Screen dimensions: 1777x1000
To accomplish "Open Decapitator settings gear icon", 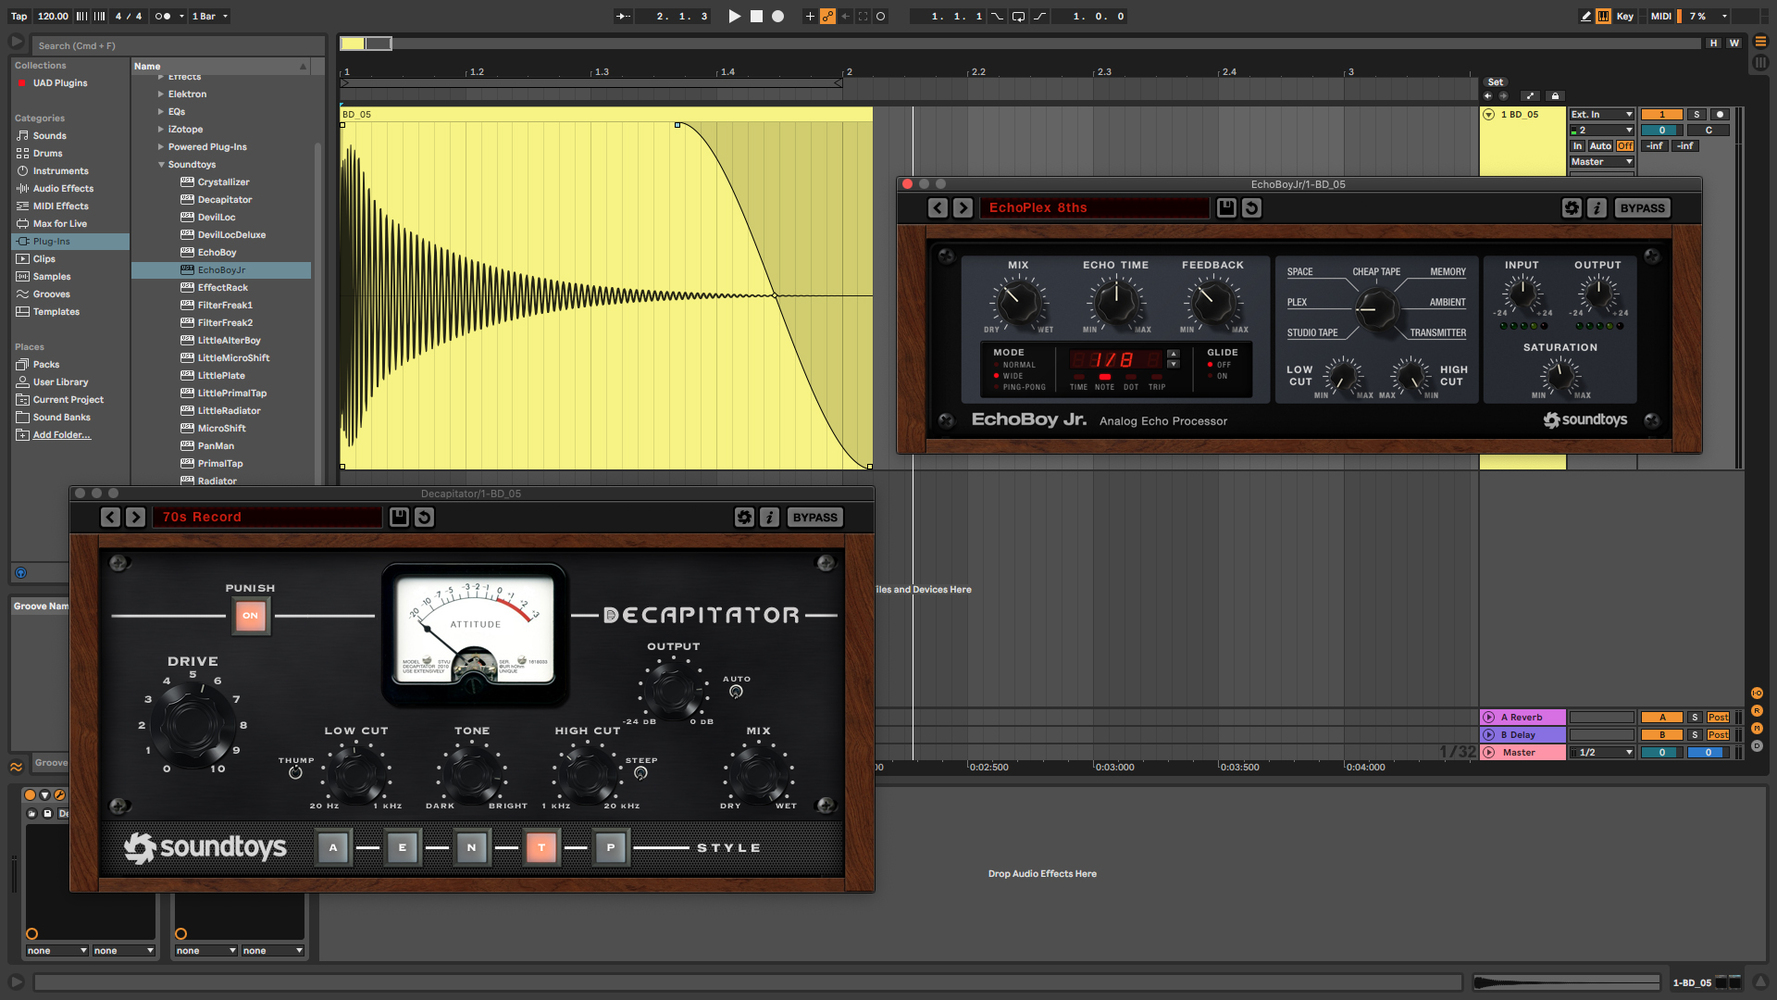I will point(744,517).
